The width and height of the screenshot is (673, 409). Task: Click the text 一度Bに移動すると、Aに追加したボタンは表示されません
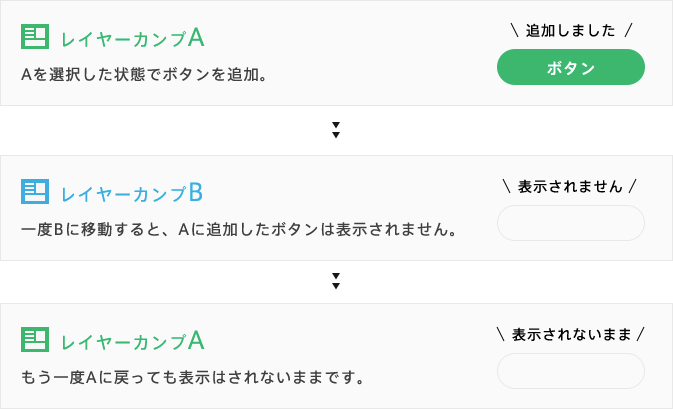point(239,230)
